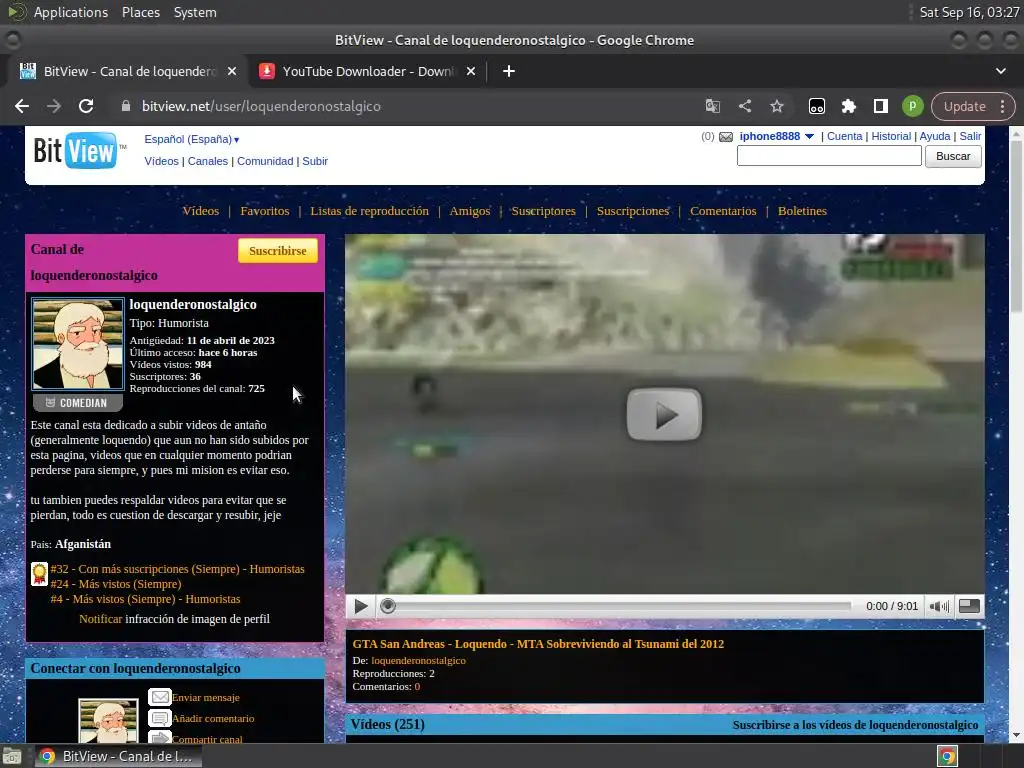Close the BitView tab

(x=232, y=71)
